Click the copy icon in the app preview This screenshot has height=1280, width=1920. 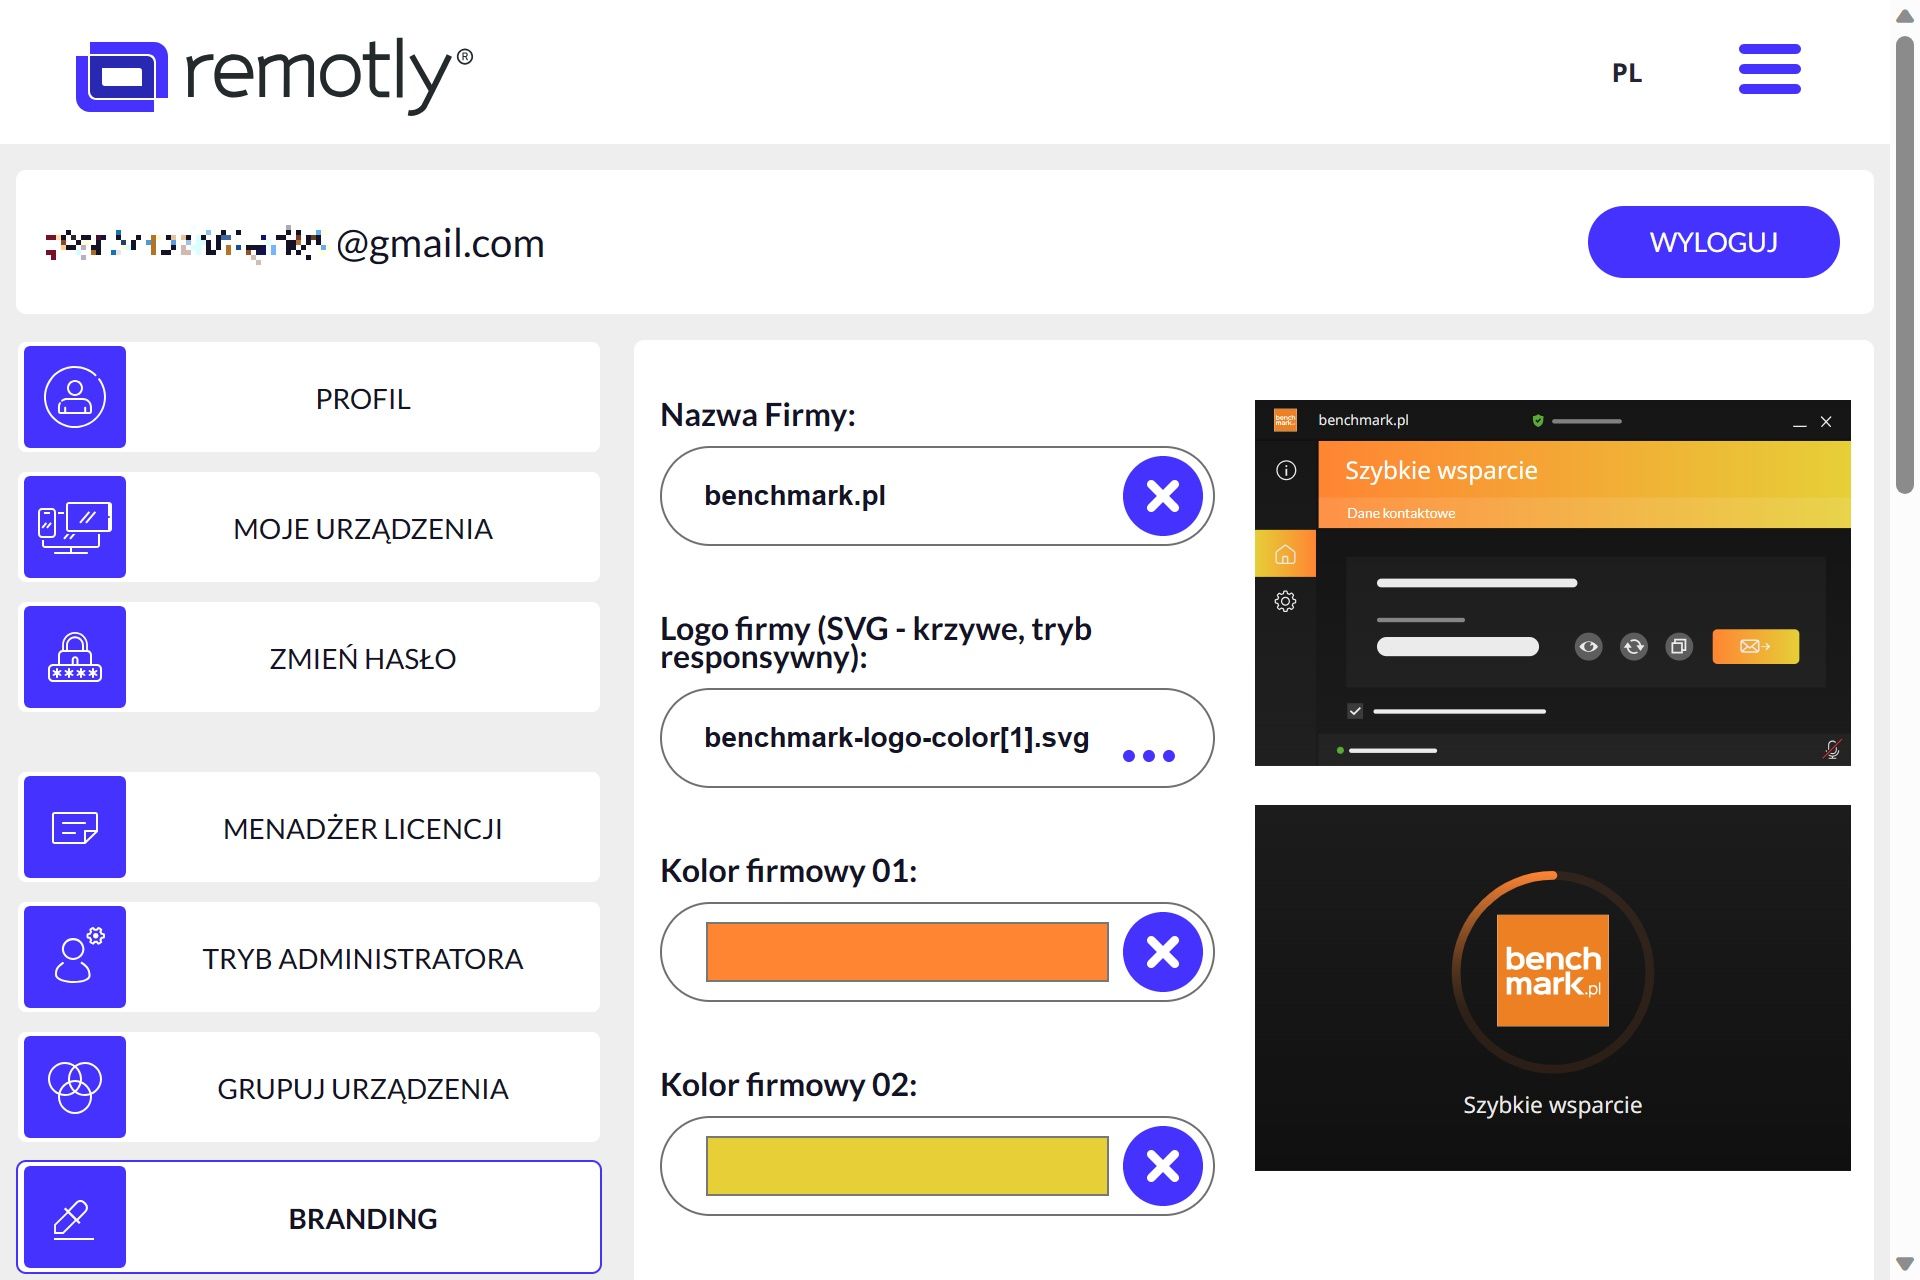(1679, 647)
